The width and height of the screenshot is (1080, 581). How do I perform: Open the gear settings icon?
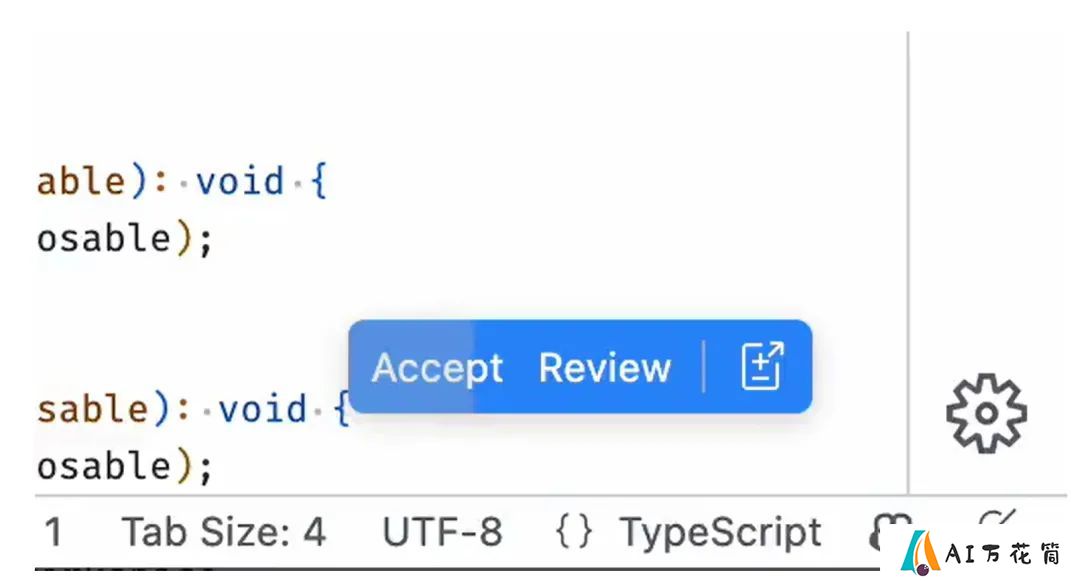point(986,413)
